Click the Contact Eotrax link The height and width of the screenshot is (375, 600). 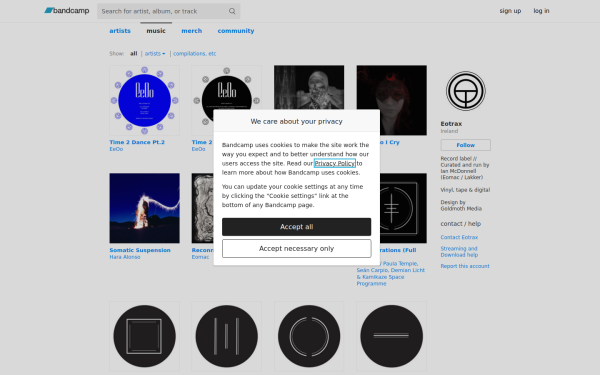(459, 237)
